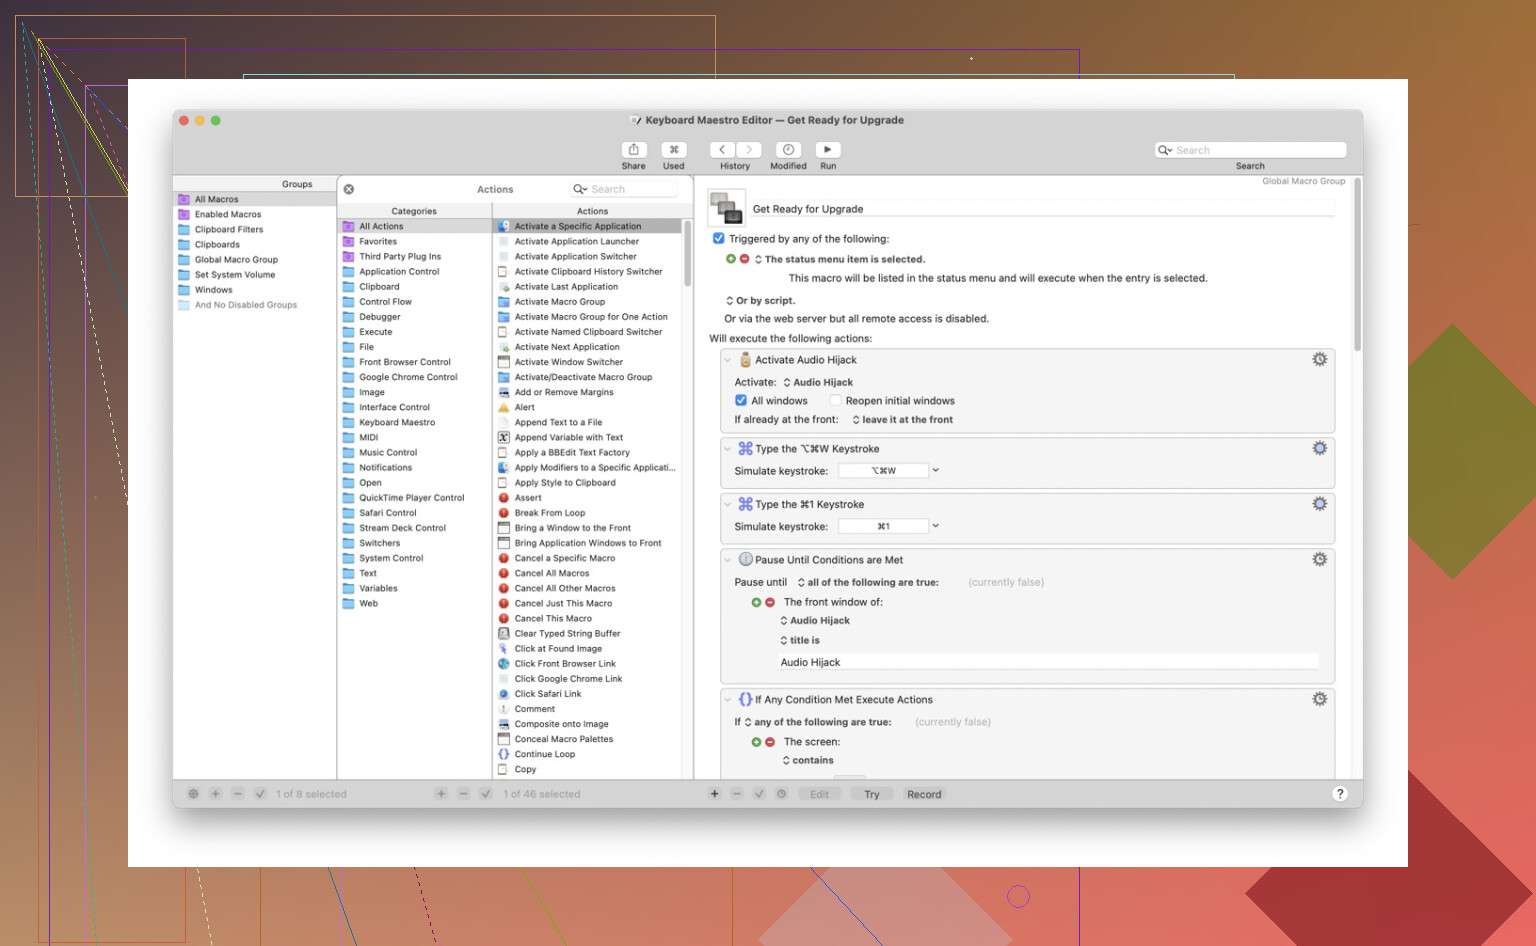Click the macro name field 'Get Ready for Upgrade'

(x=1040, y=209)
